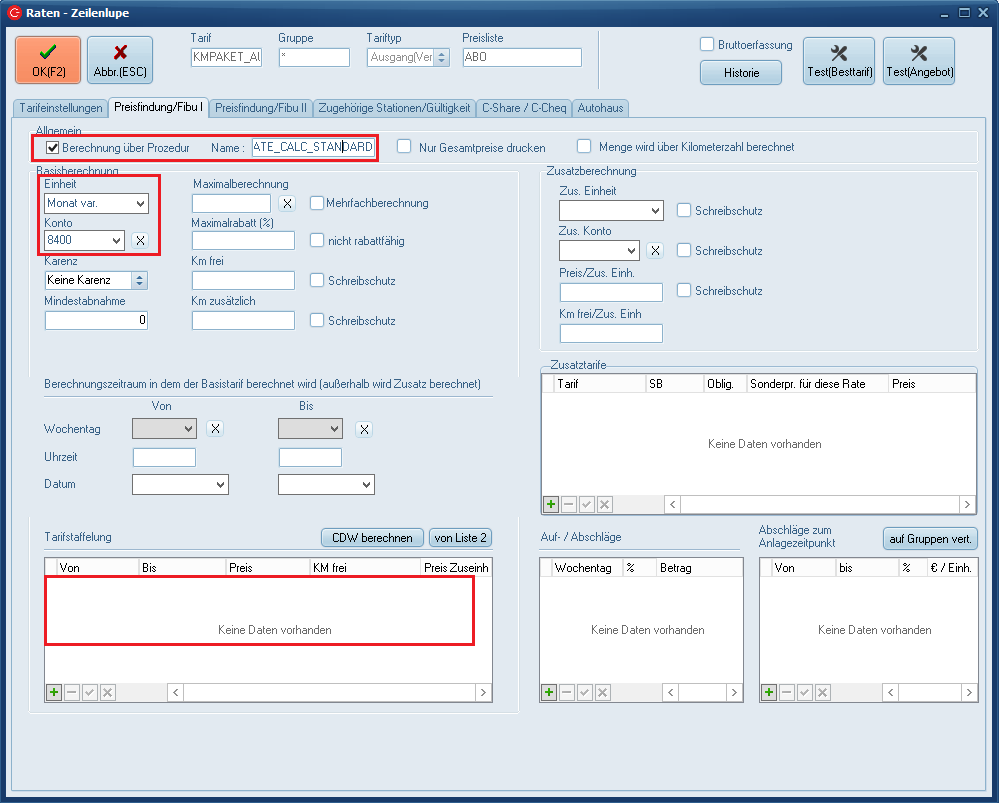Switch to Tarifeinstellungen tab

(x=59, y=107)
